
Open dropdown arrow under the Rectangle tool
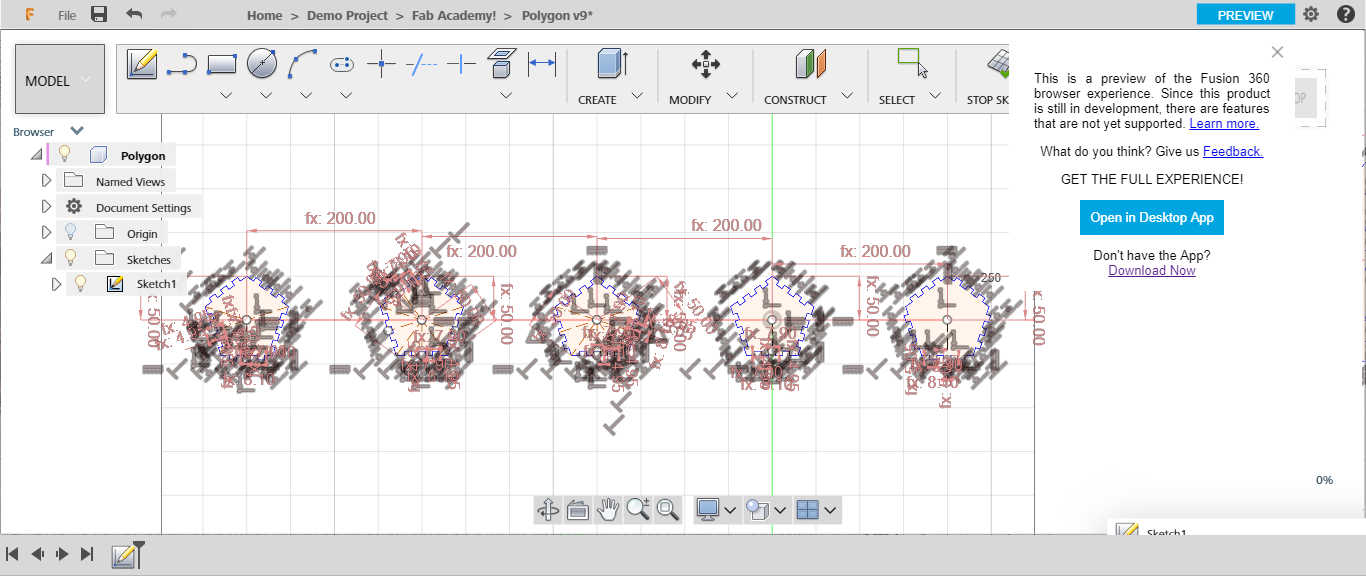pyautogui.click(x=225, y=95)
